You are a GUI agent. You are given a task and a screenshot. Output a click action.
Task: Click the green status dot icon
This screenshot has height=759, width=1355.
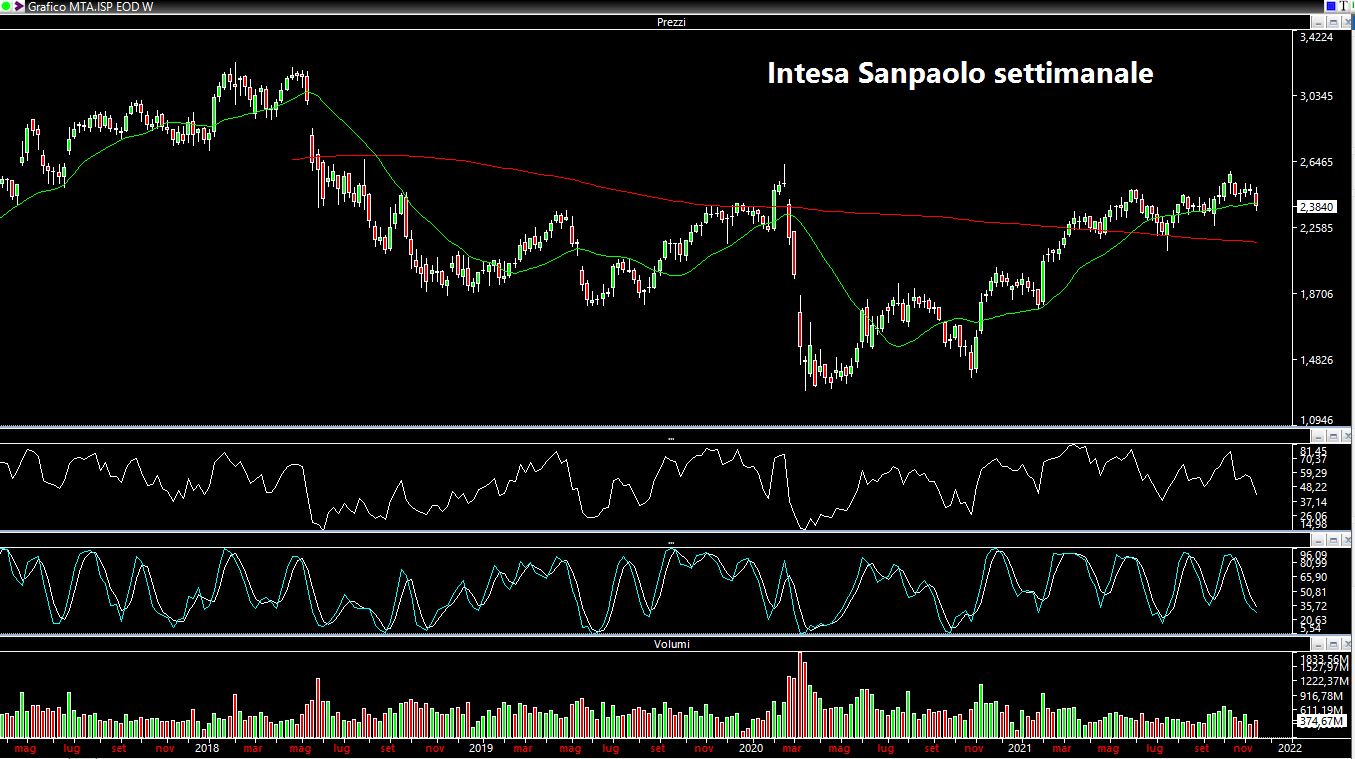pyautogui.click(x=6, y=7)
